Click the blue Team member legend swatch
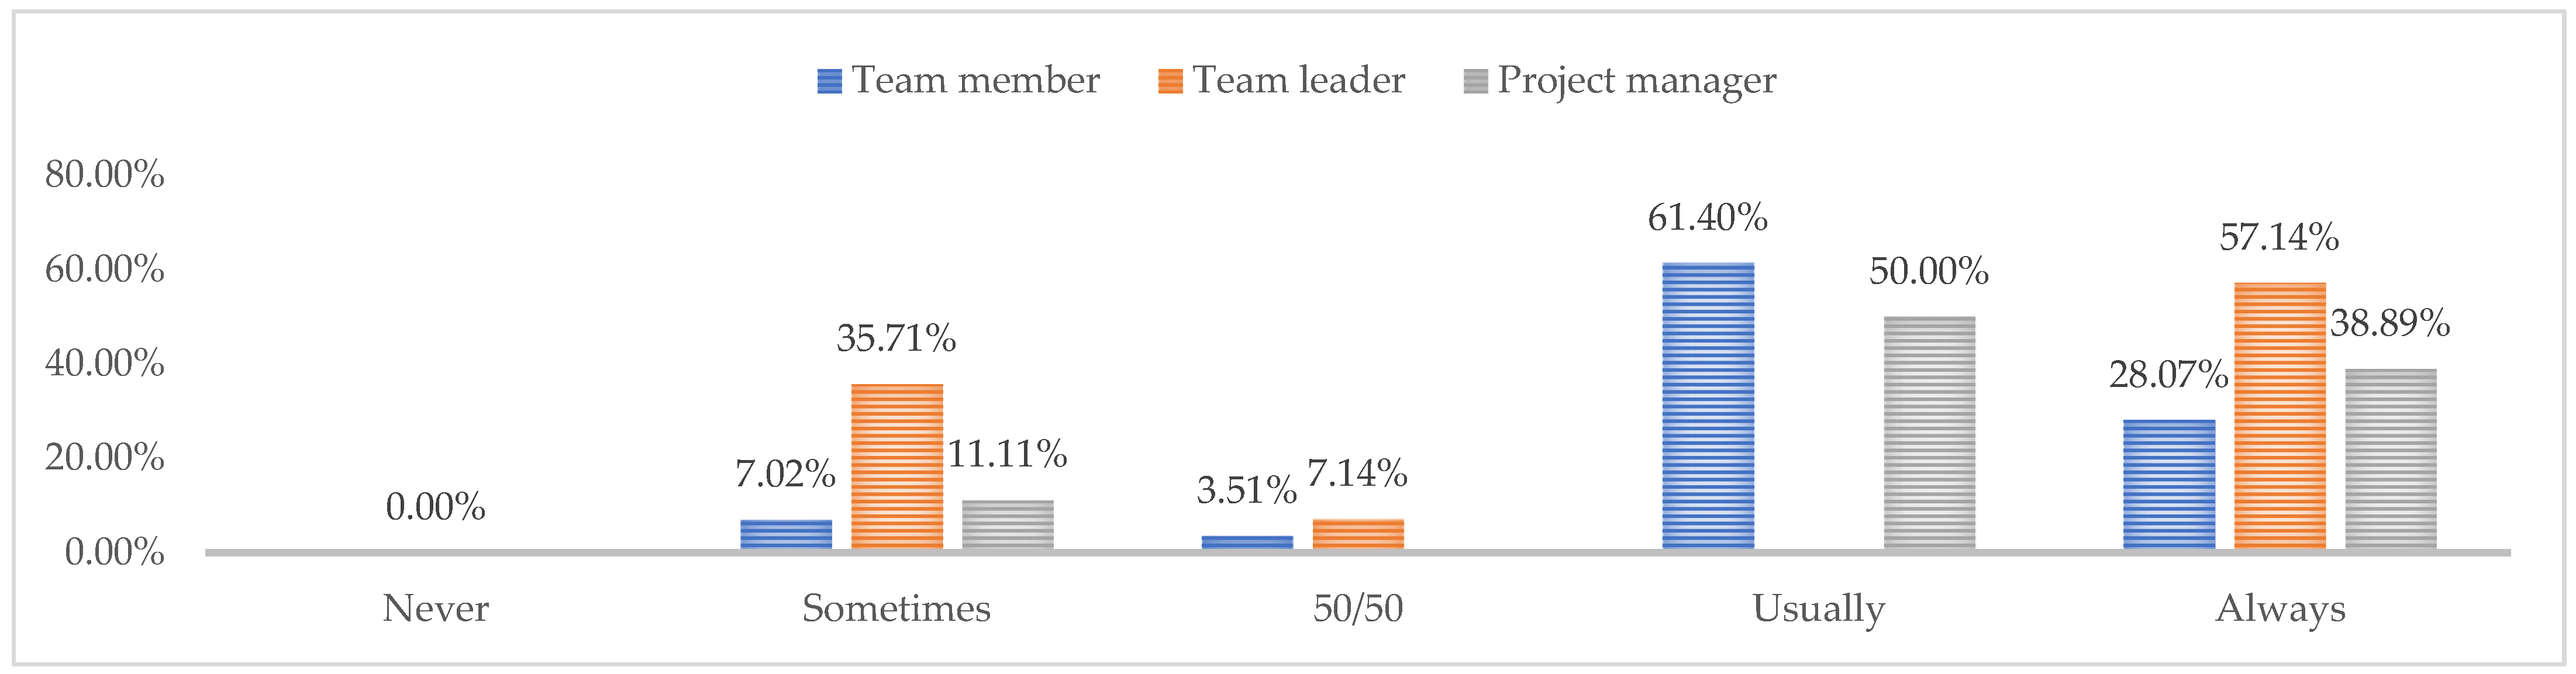This screenshot has width=2576, height=674. point(829,81)
